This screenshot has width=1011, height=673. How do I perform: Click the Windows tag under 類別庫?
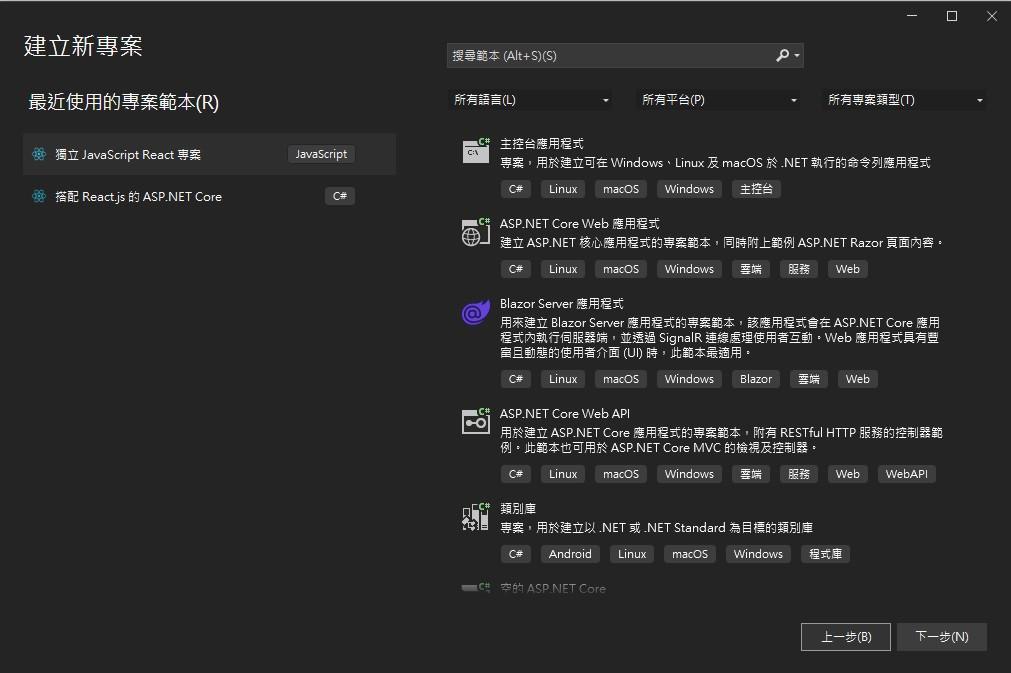[x=758, y=554]
